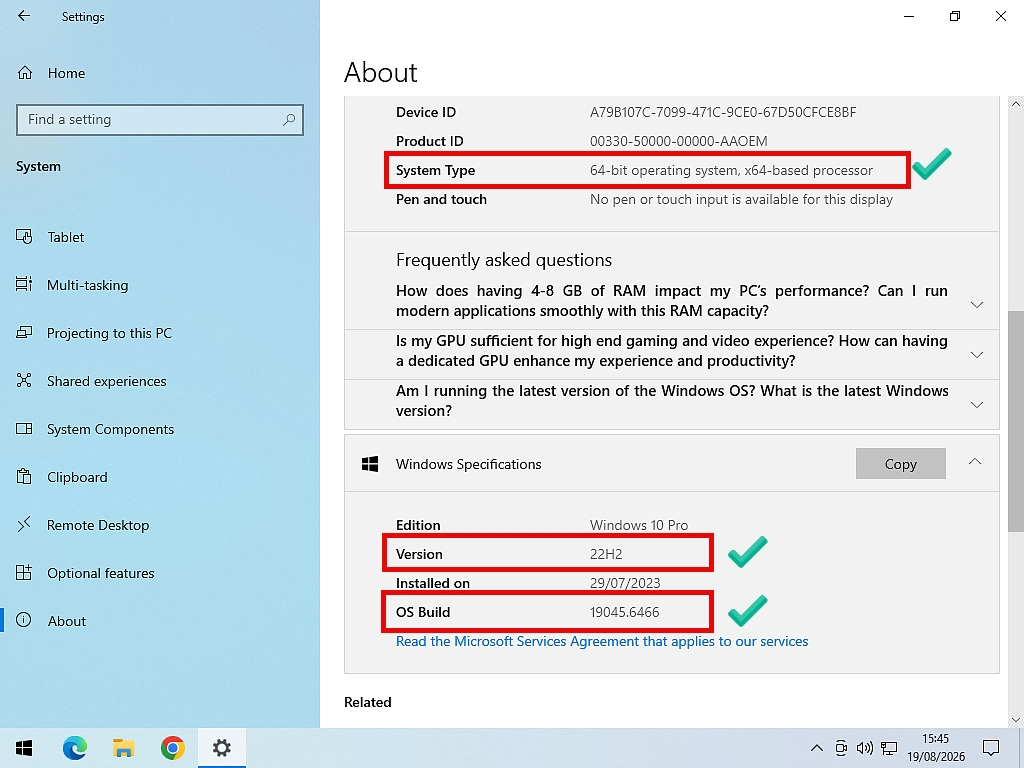This screenshot has width=1024, height=768.
Task: Click the Multi-tasking sidebar icon
Action: point(24,284)
